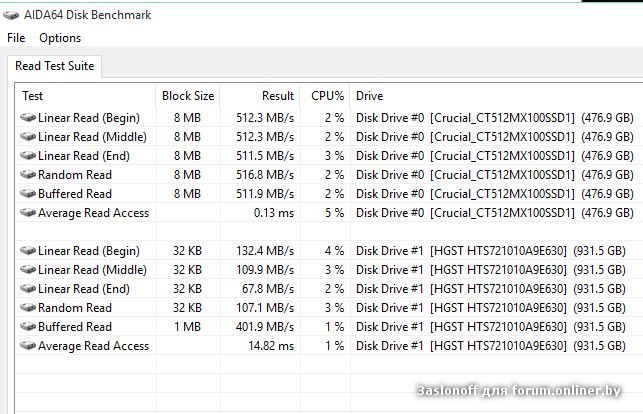Switch to the Read Test Suite tab
Screen dimensions: 643x414
click(x=55, y=66)
